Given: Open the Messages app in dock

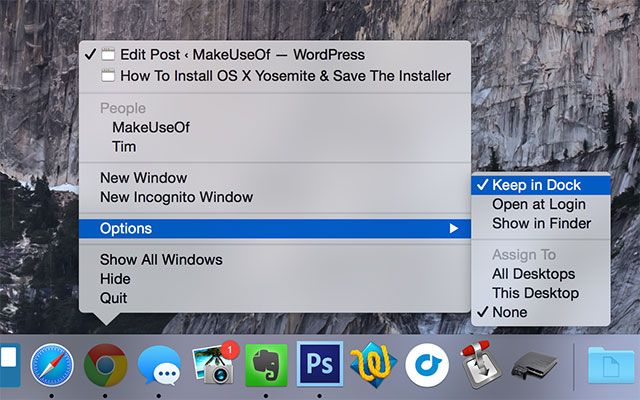Looking at the screenshot, I should [x=159, y=366].
